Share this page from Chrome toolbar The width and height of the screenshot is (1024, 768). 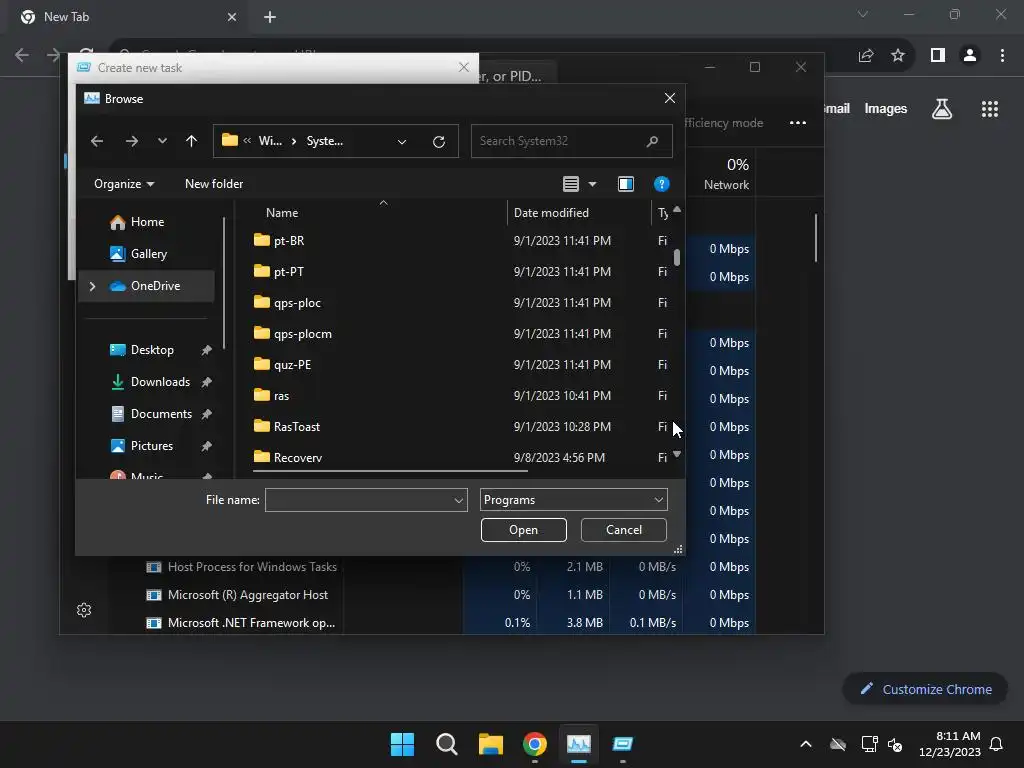click(866, 56)
